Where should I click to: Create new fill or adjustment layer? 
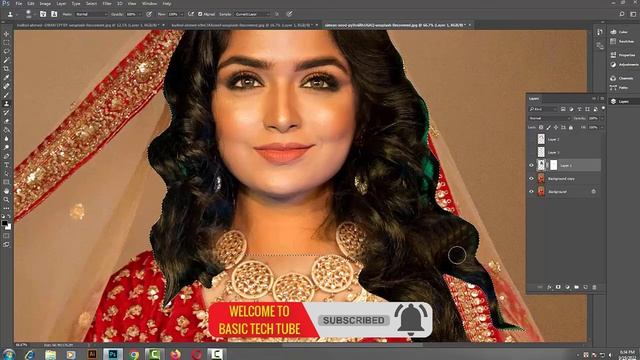tap(567, 287)
